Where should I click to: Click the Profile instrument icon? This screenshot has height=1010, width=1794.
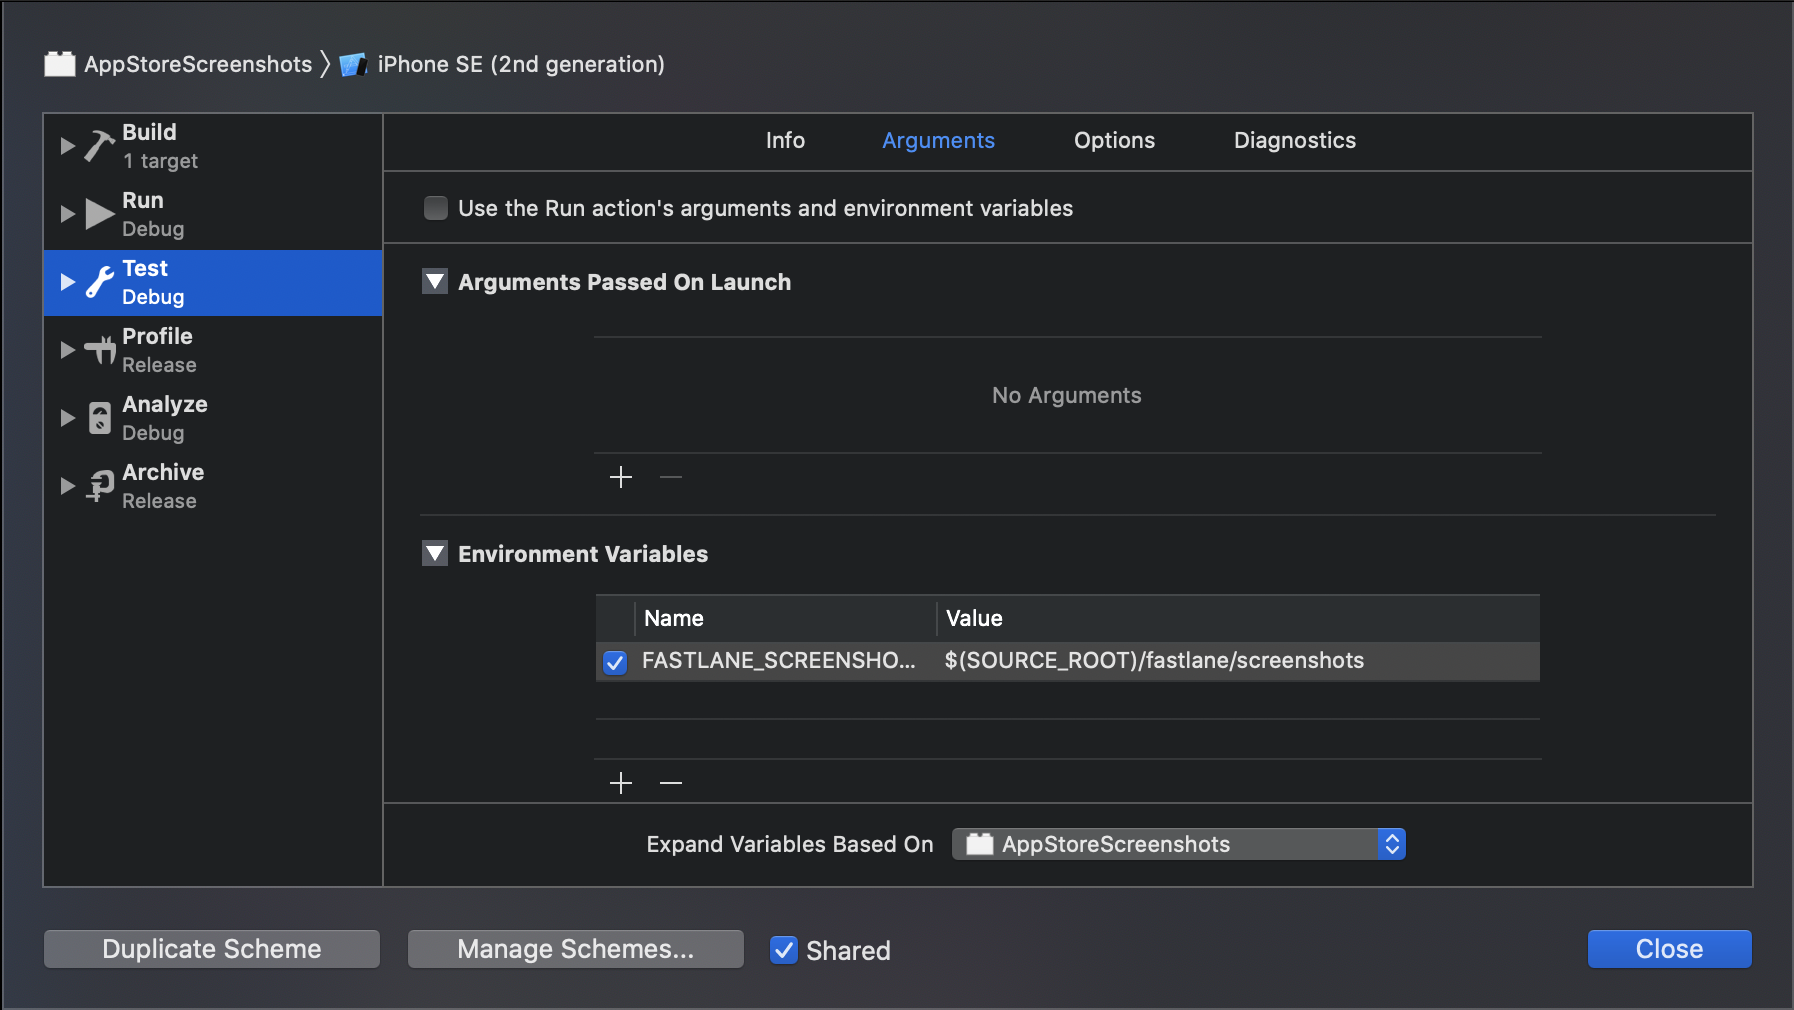99,350
